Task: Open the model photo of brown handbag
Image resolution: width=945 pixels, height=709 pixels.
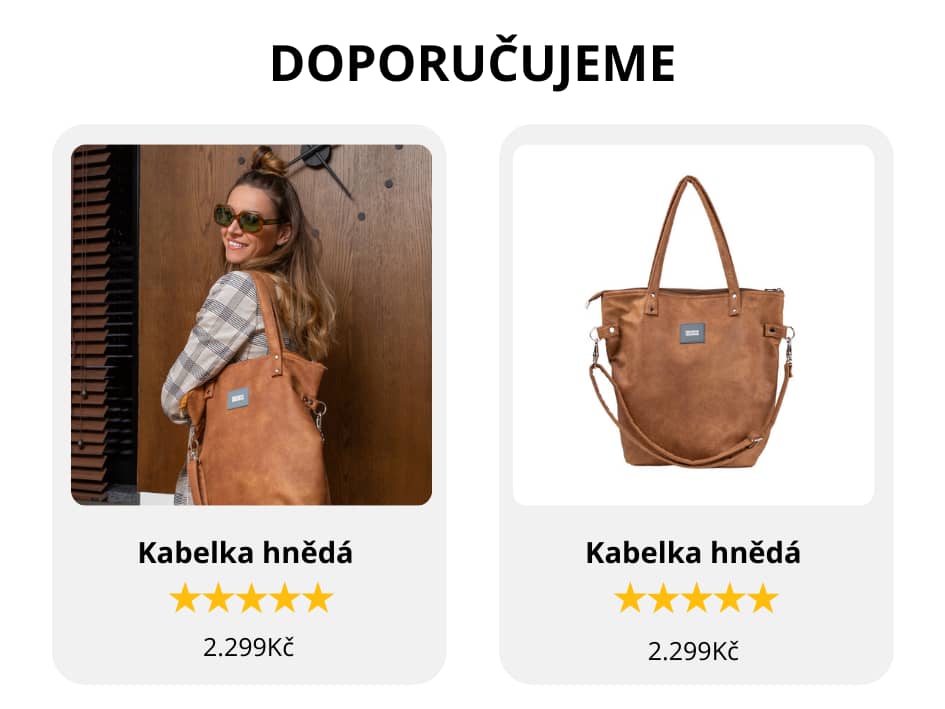Action: [x=251, y=324]
